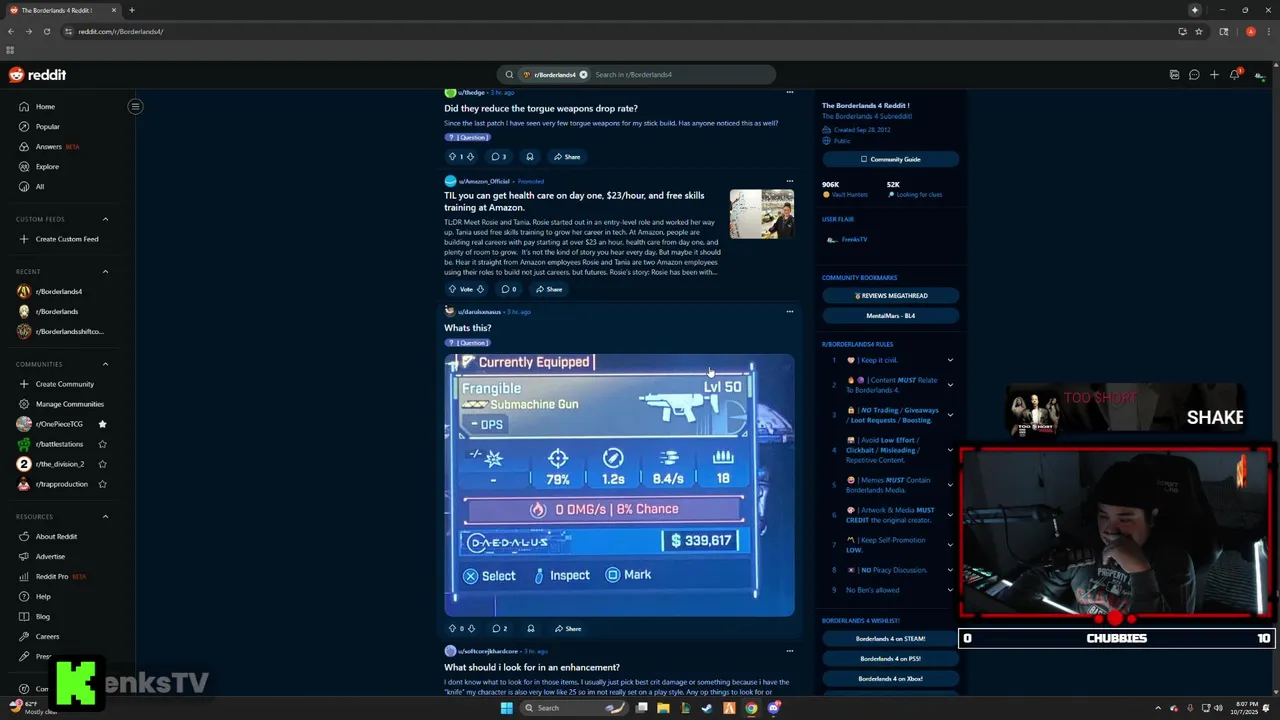Open Borderlands 4 on STEAM! link

(x=890, y=639)
